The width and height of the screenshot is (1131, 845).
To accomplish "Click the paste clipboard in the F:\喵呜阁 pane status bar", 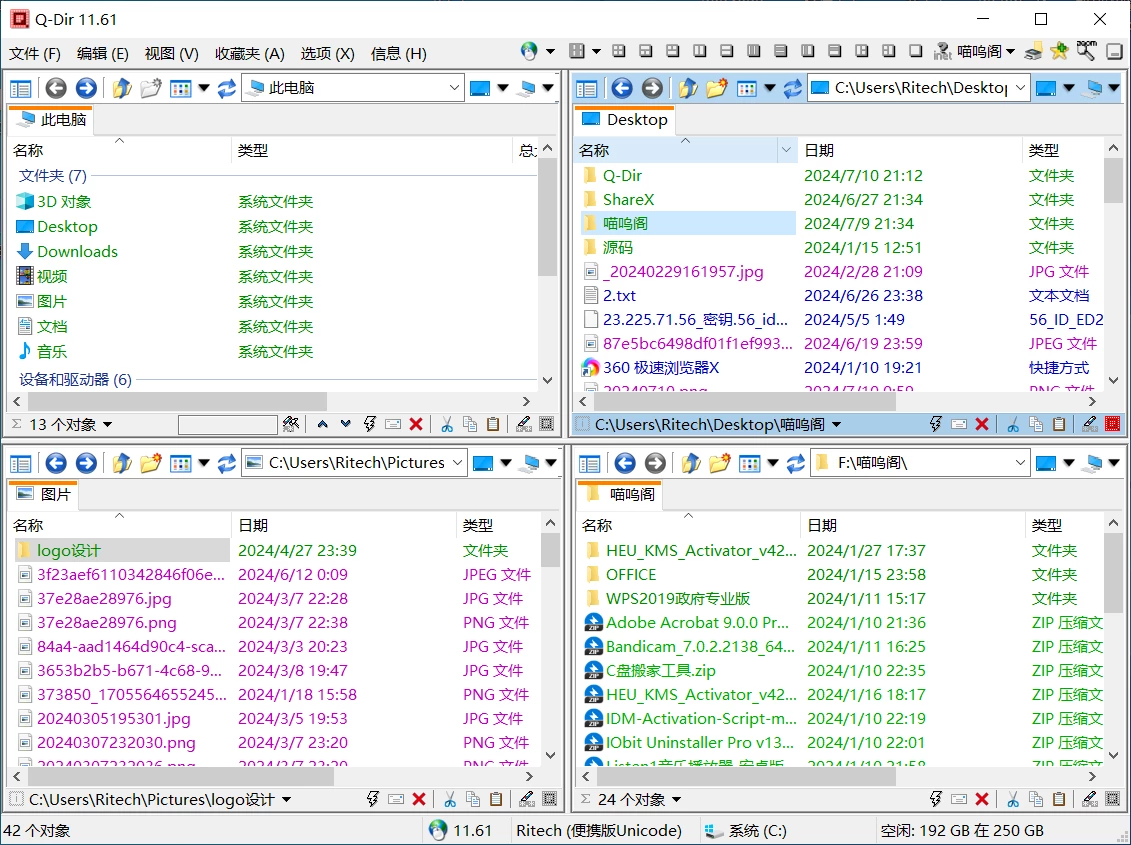I will coord(1059,799).
